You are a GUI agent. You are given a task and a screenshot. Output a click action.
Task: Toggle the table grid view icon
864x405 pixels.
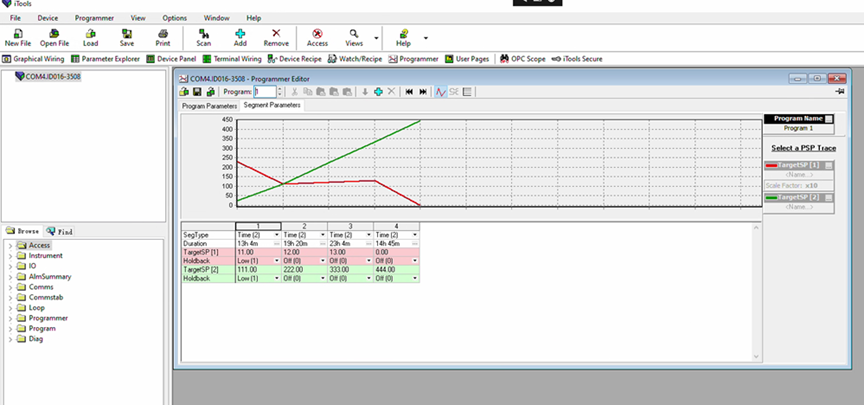pyautogui.click(x=467, y=92)
